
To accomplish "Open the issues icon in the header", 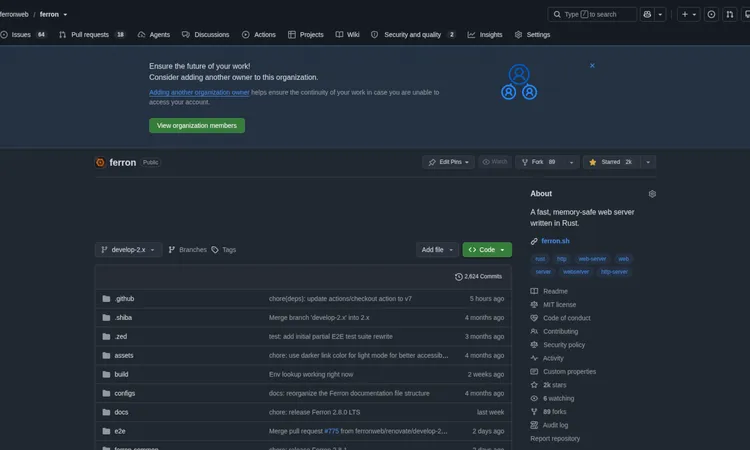I will 711,14.
